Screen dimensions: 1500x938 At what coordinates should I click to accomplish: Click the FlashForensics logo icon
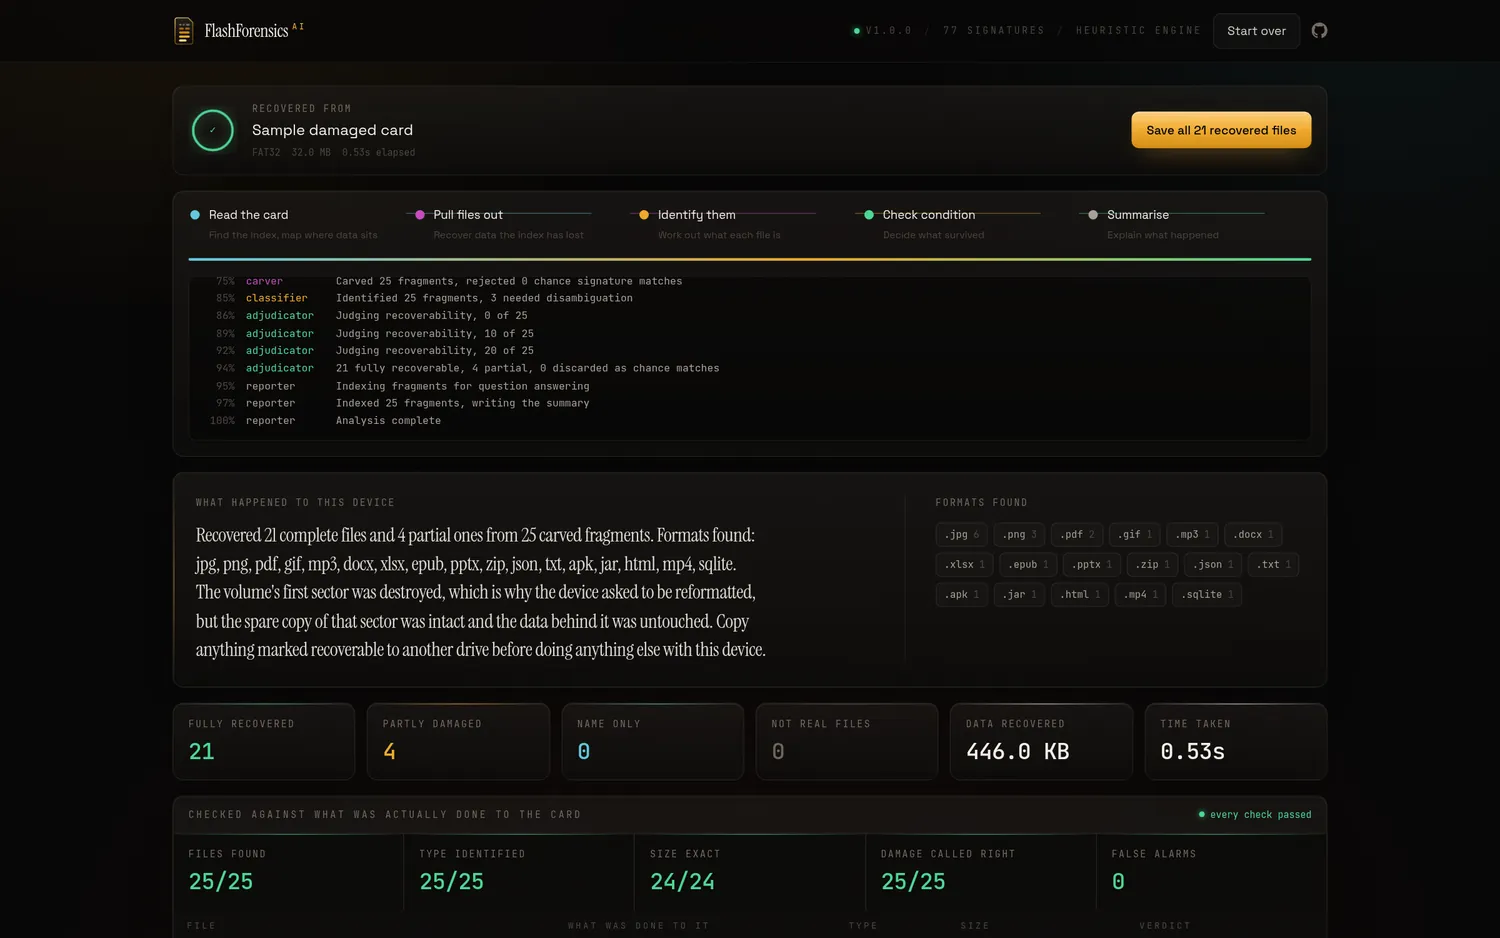pyautogui.click(x=184, y=31)
